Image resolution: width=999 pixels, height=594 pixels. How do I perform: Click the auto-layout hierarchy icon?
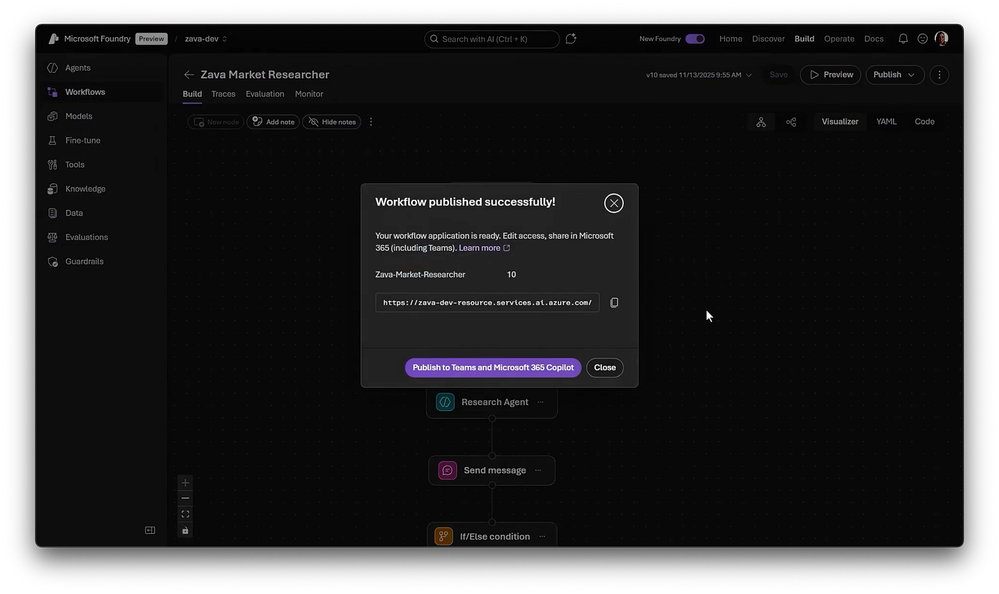761,122
